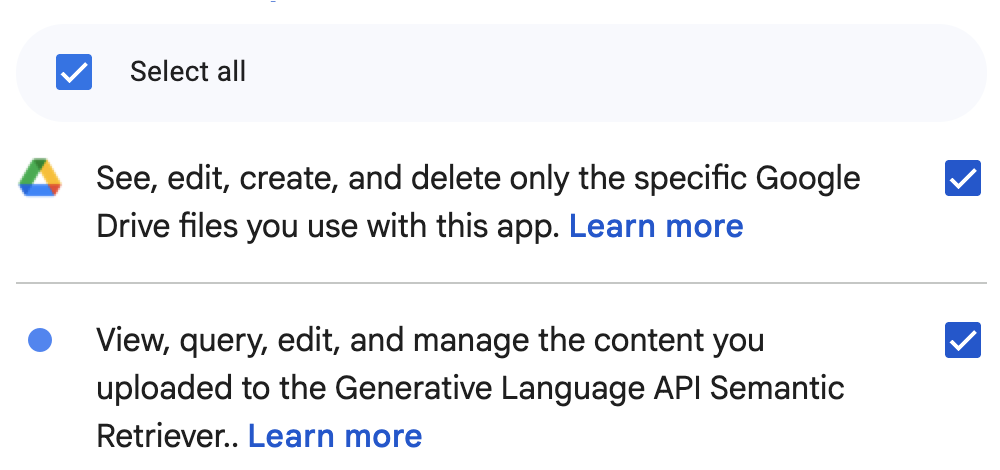
Task: Click the white checkmark inside Select all box
Action: (x=74, y=72)
